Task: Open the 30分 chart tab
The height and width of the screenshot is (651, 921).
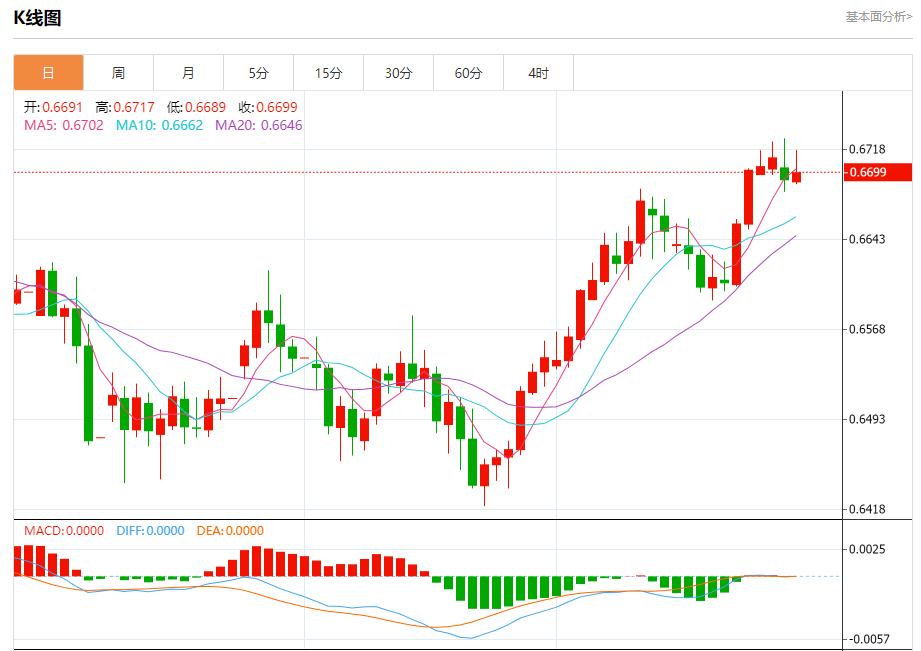Action: coord(398,73)
